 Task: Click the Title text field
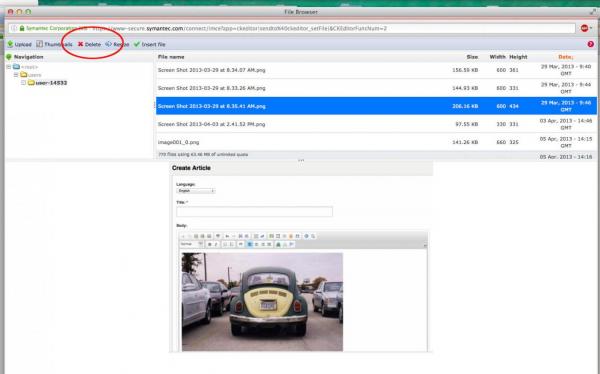click(x=254, y=211)
